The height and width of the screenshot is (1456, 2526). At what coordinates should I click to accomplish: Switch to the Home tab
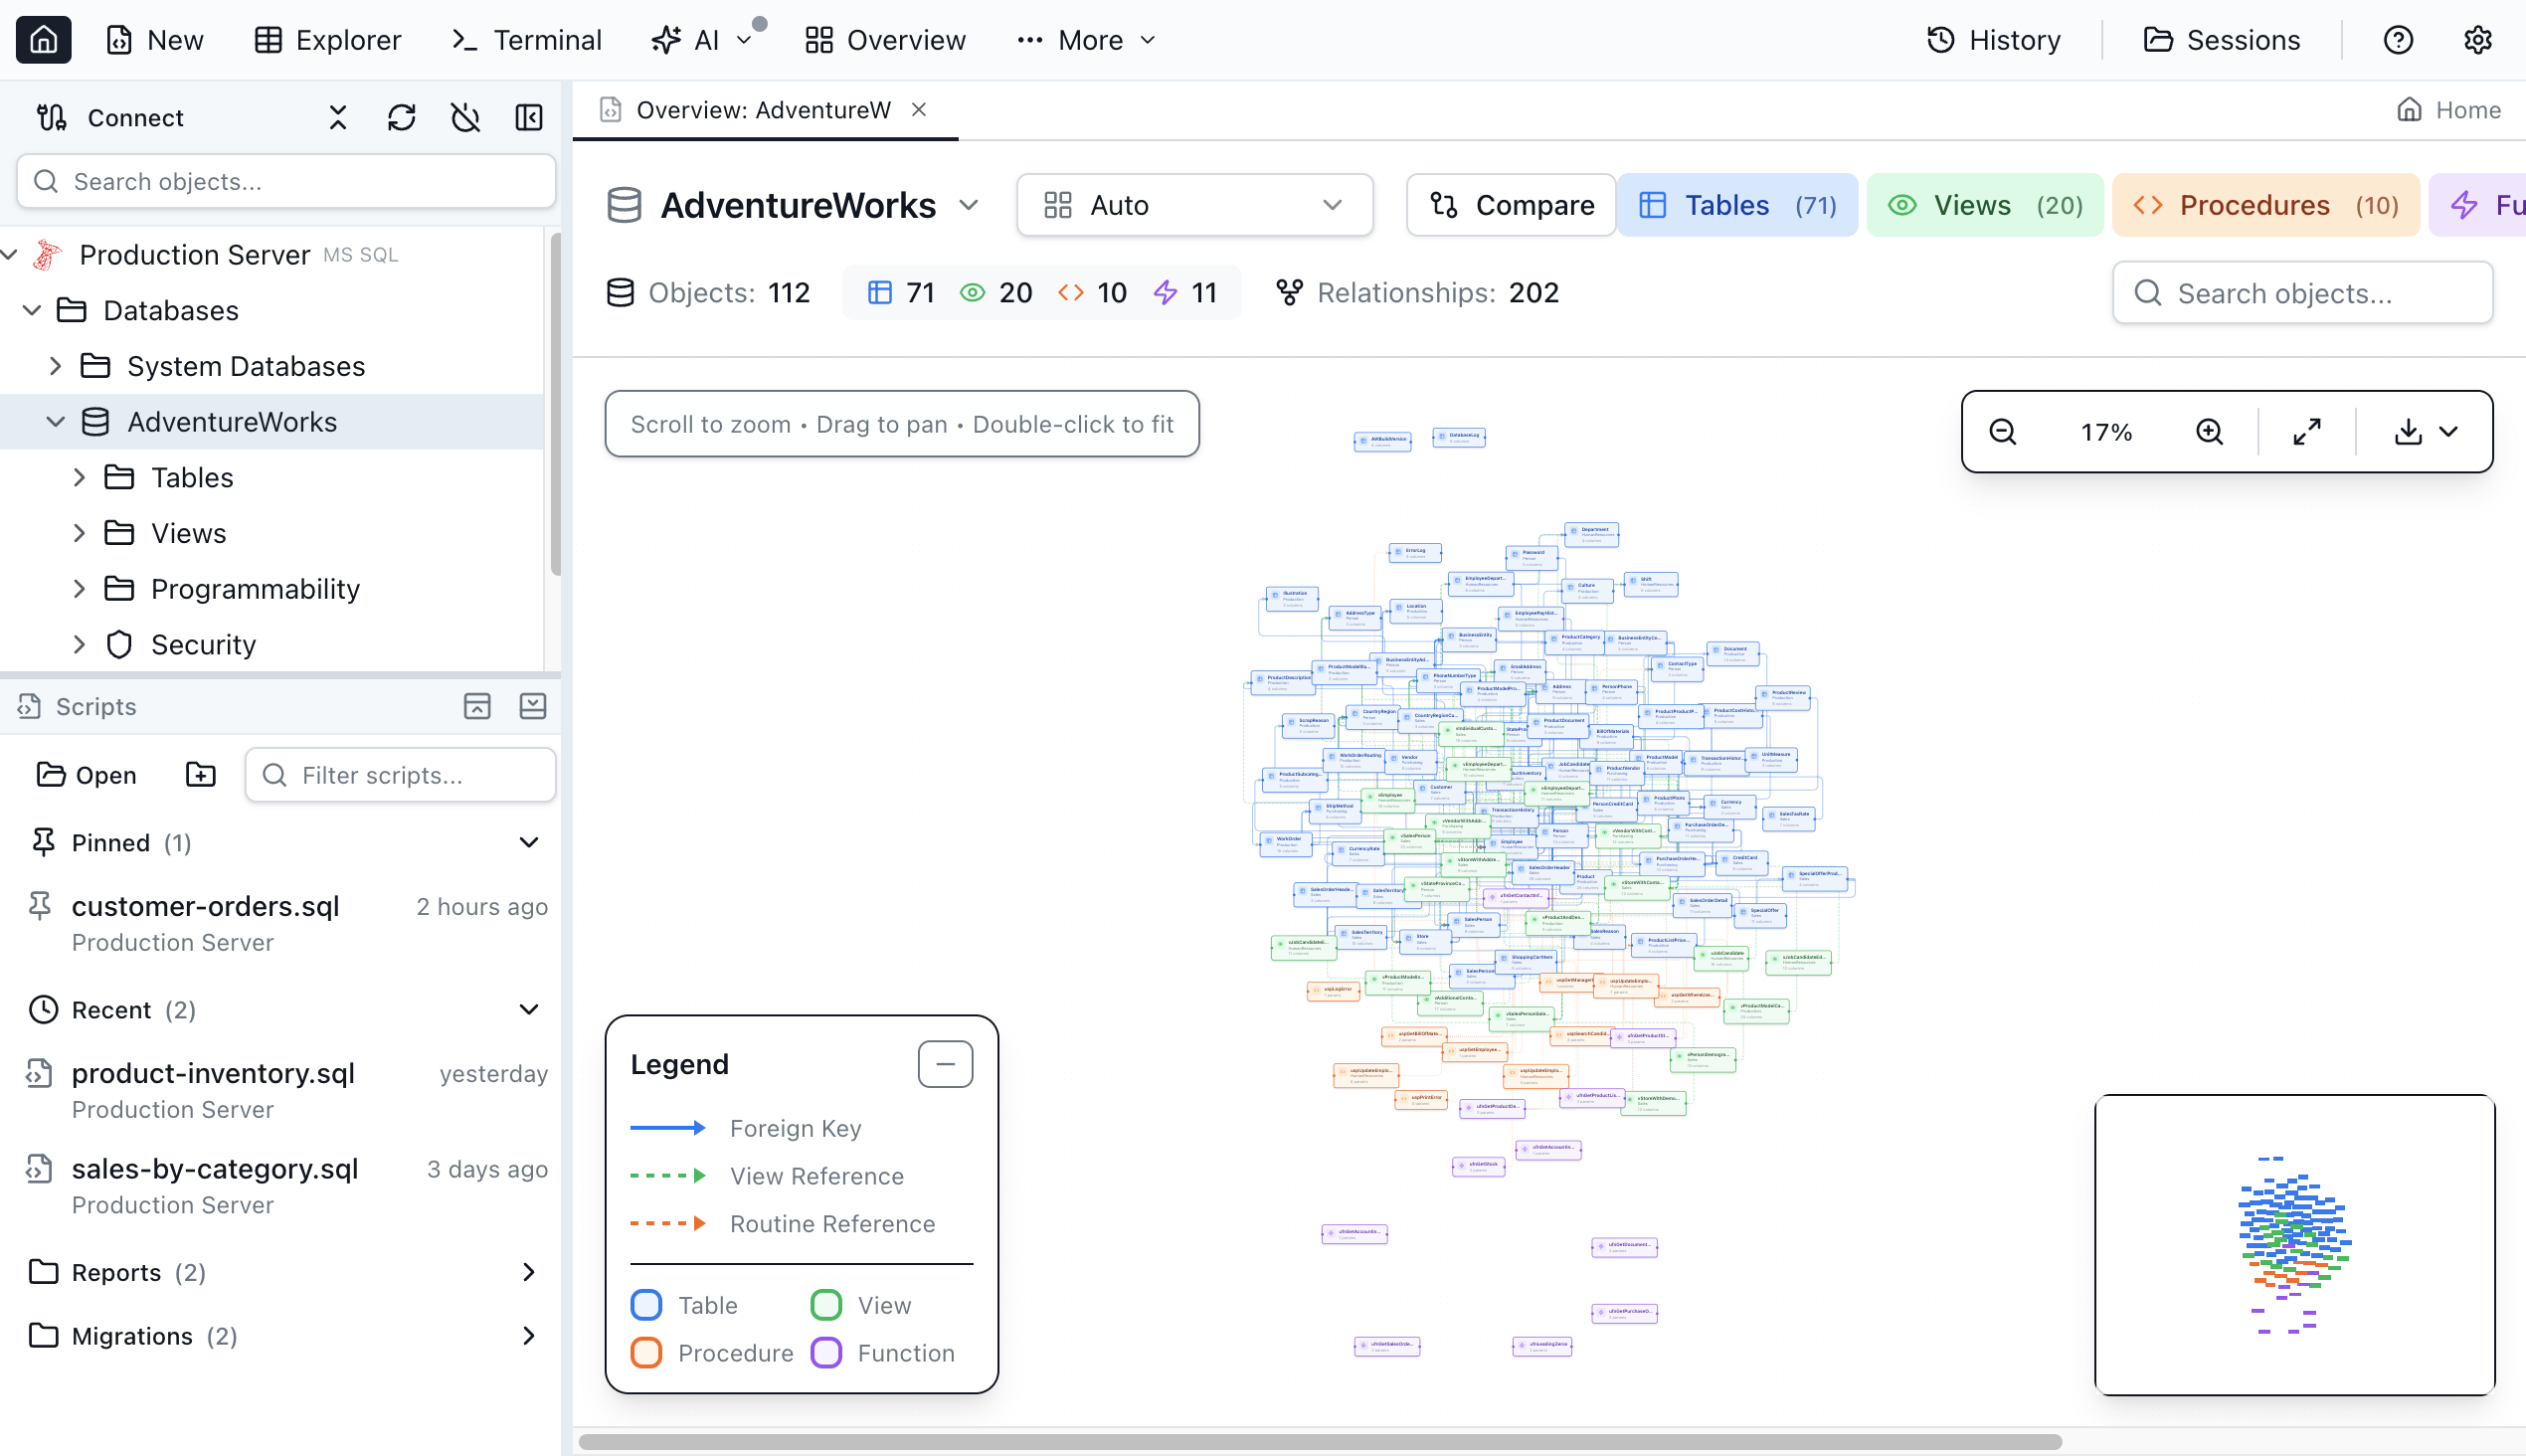pos(2449,110)
